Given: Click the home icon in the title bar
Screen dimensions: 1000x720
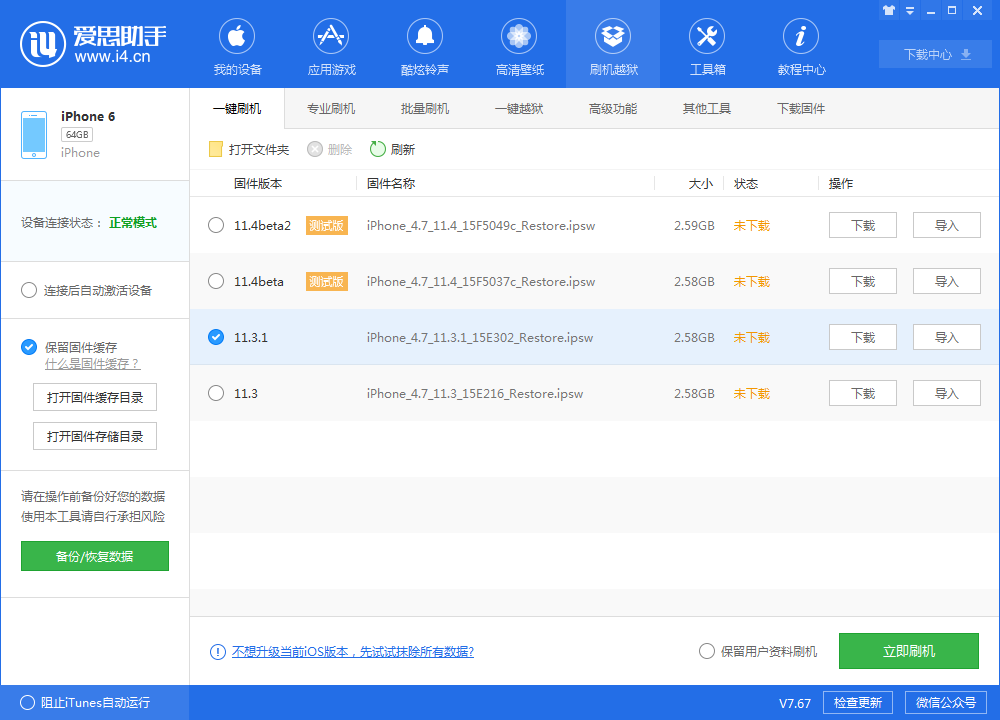Looking at the screenshot, I should point(888,10).
